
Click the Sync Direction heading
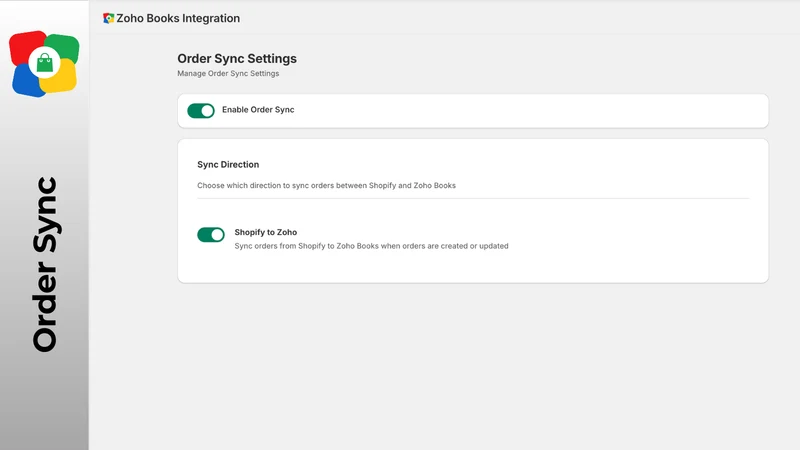tap(228, 164)
